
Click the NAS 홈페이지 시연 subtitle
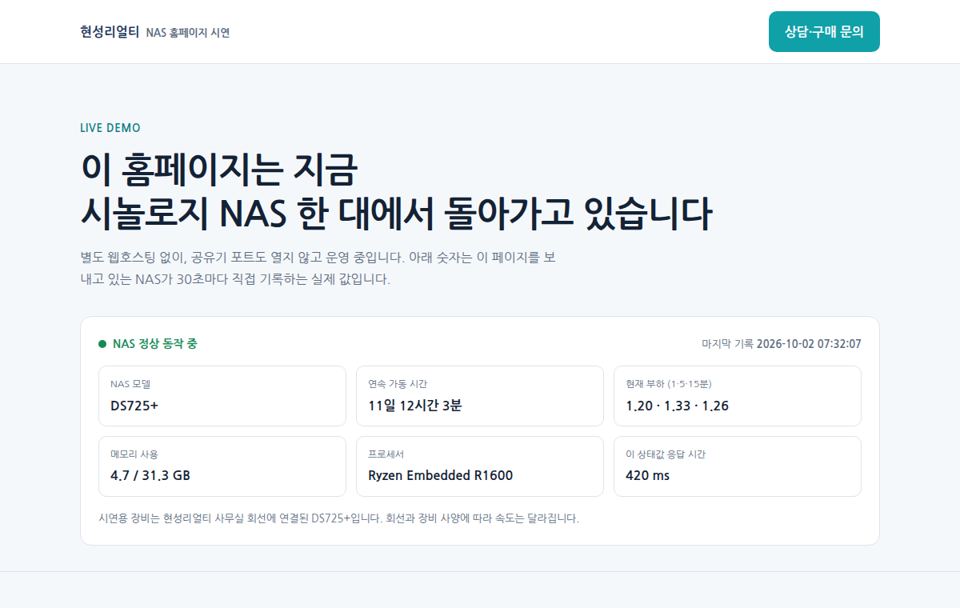tap(188, 33)
